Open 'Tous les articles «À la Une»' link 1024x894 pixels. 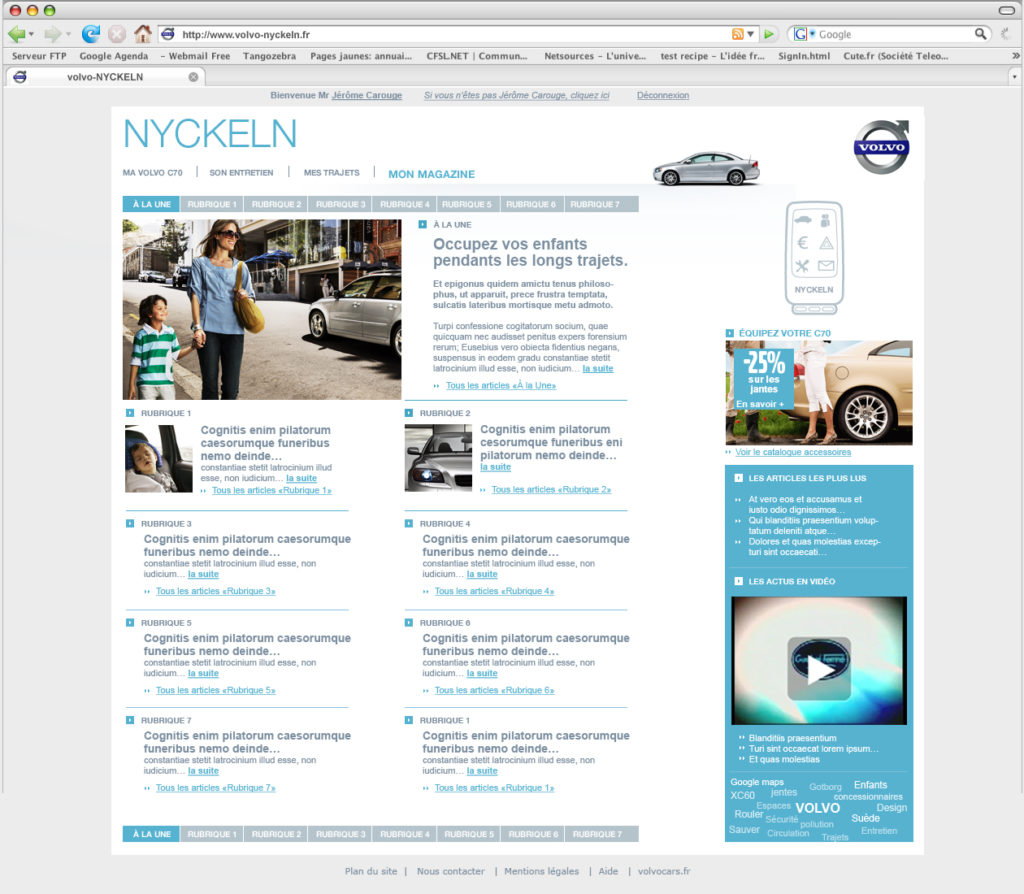tap(501, 386)
